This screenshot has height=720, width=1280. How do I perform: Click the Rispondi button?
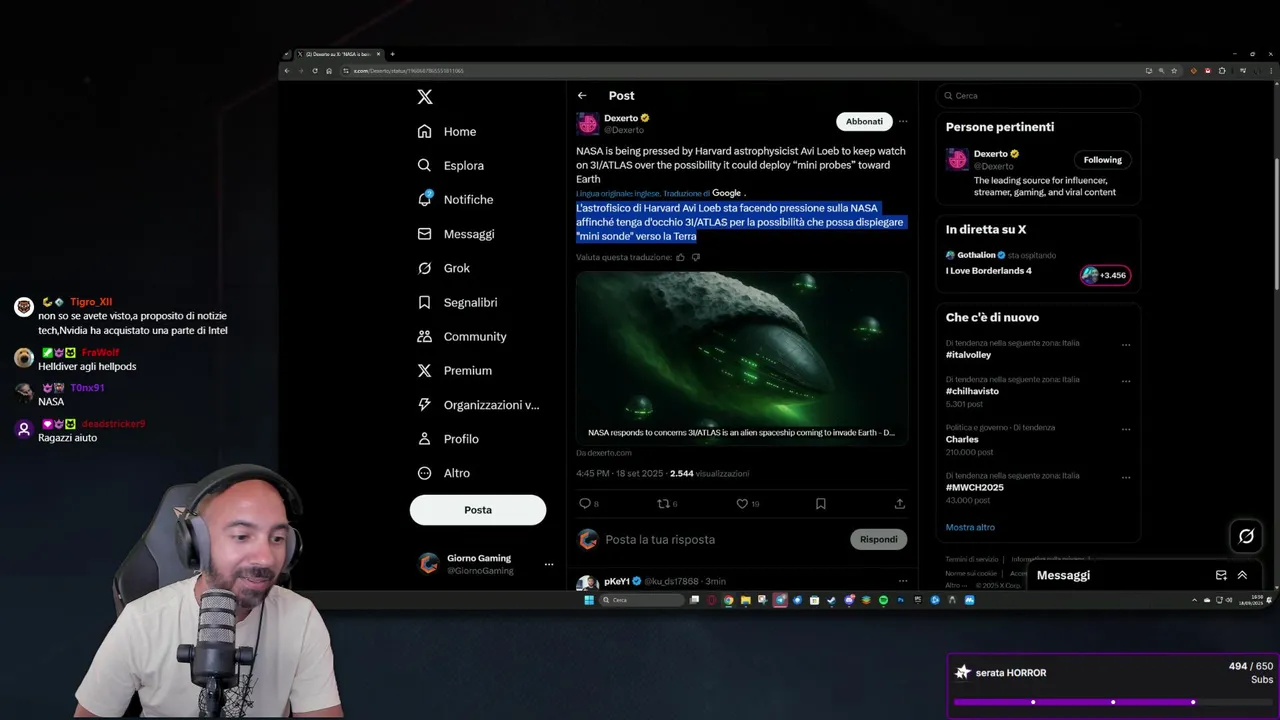tap(879, 540)
